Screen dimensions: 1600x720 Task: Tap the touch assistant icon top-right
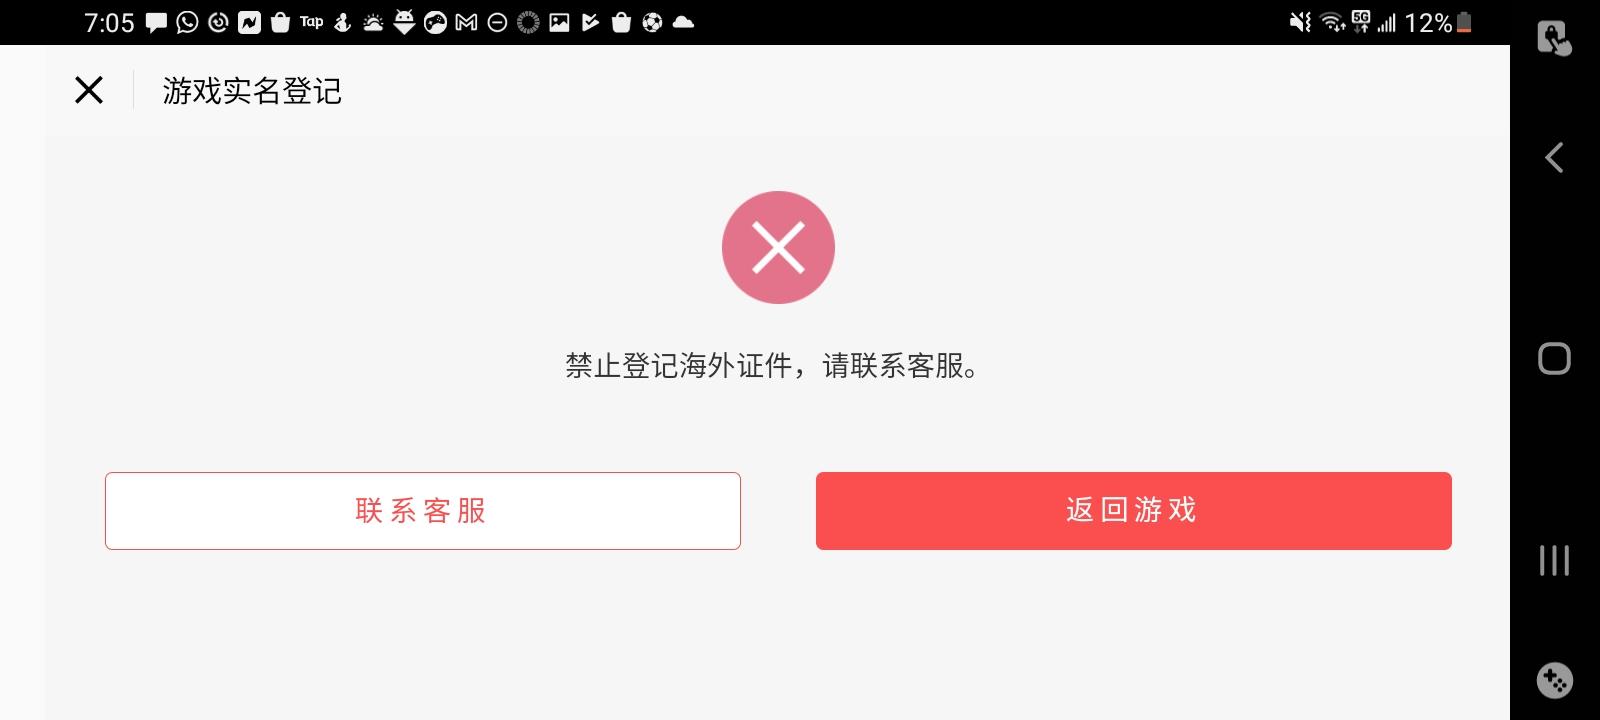pyautogui.click(x=1554, y=38)
